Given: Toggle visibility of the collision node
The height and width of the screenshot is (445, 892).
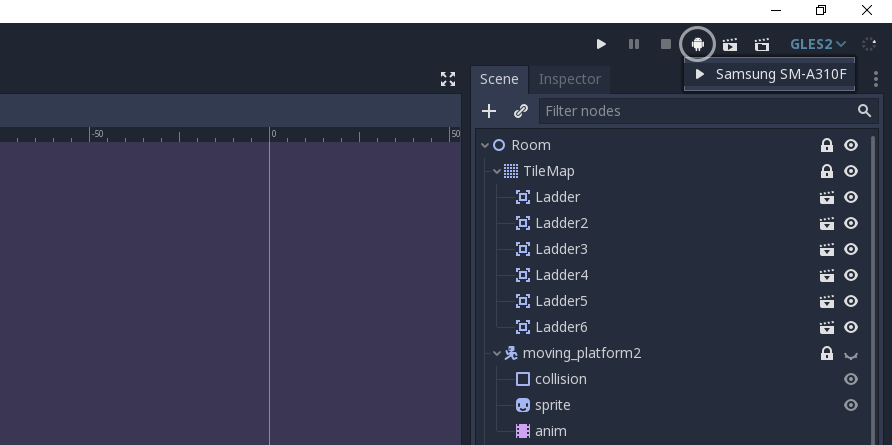Looking at the screenshot, I should pos(851,379).
